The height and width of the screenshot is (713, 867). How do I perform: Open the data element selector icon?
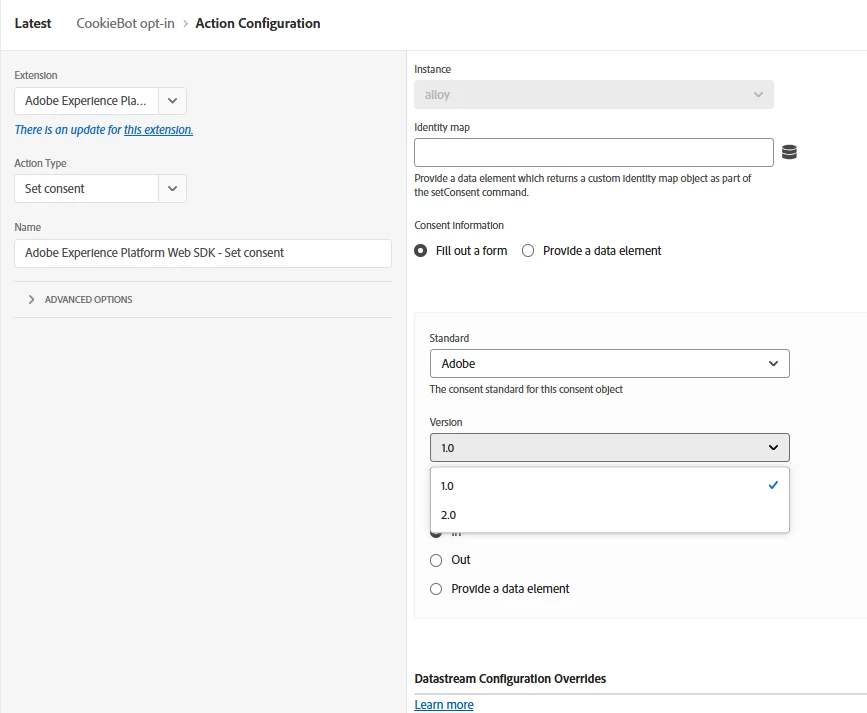[789, 152]
